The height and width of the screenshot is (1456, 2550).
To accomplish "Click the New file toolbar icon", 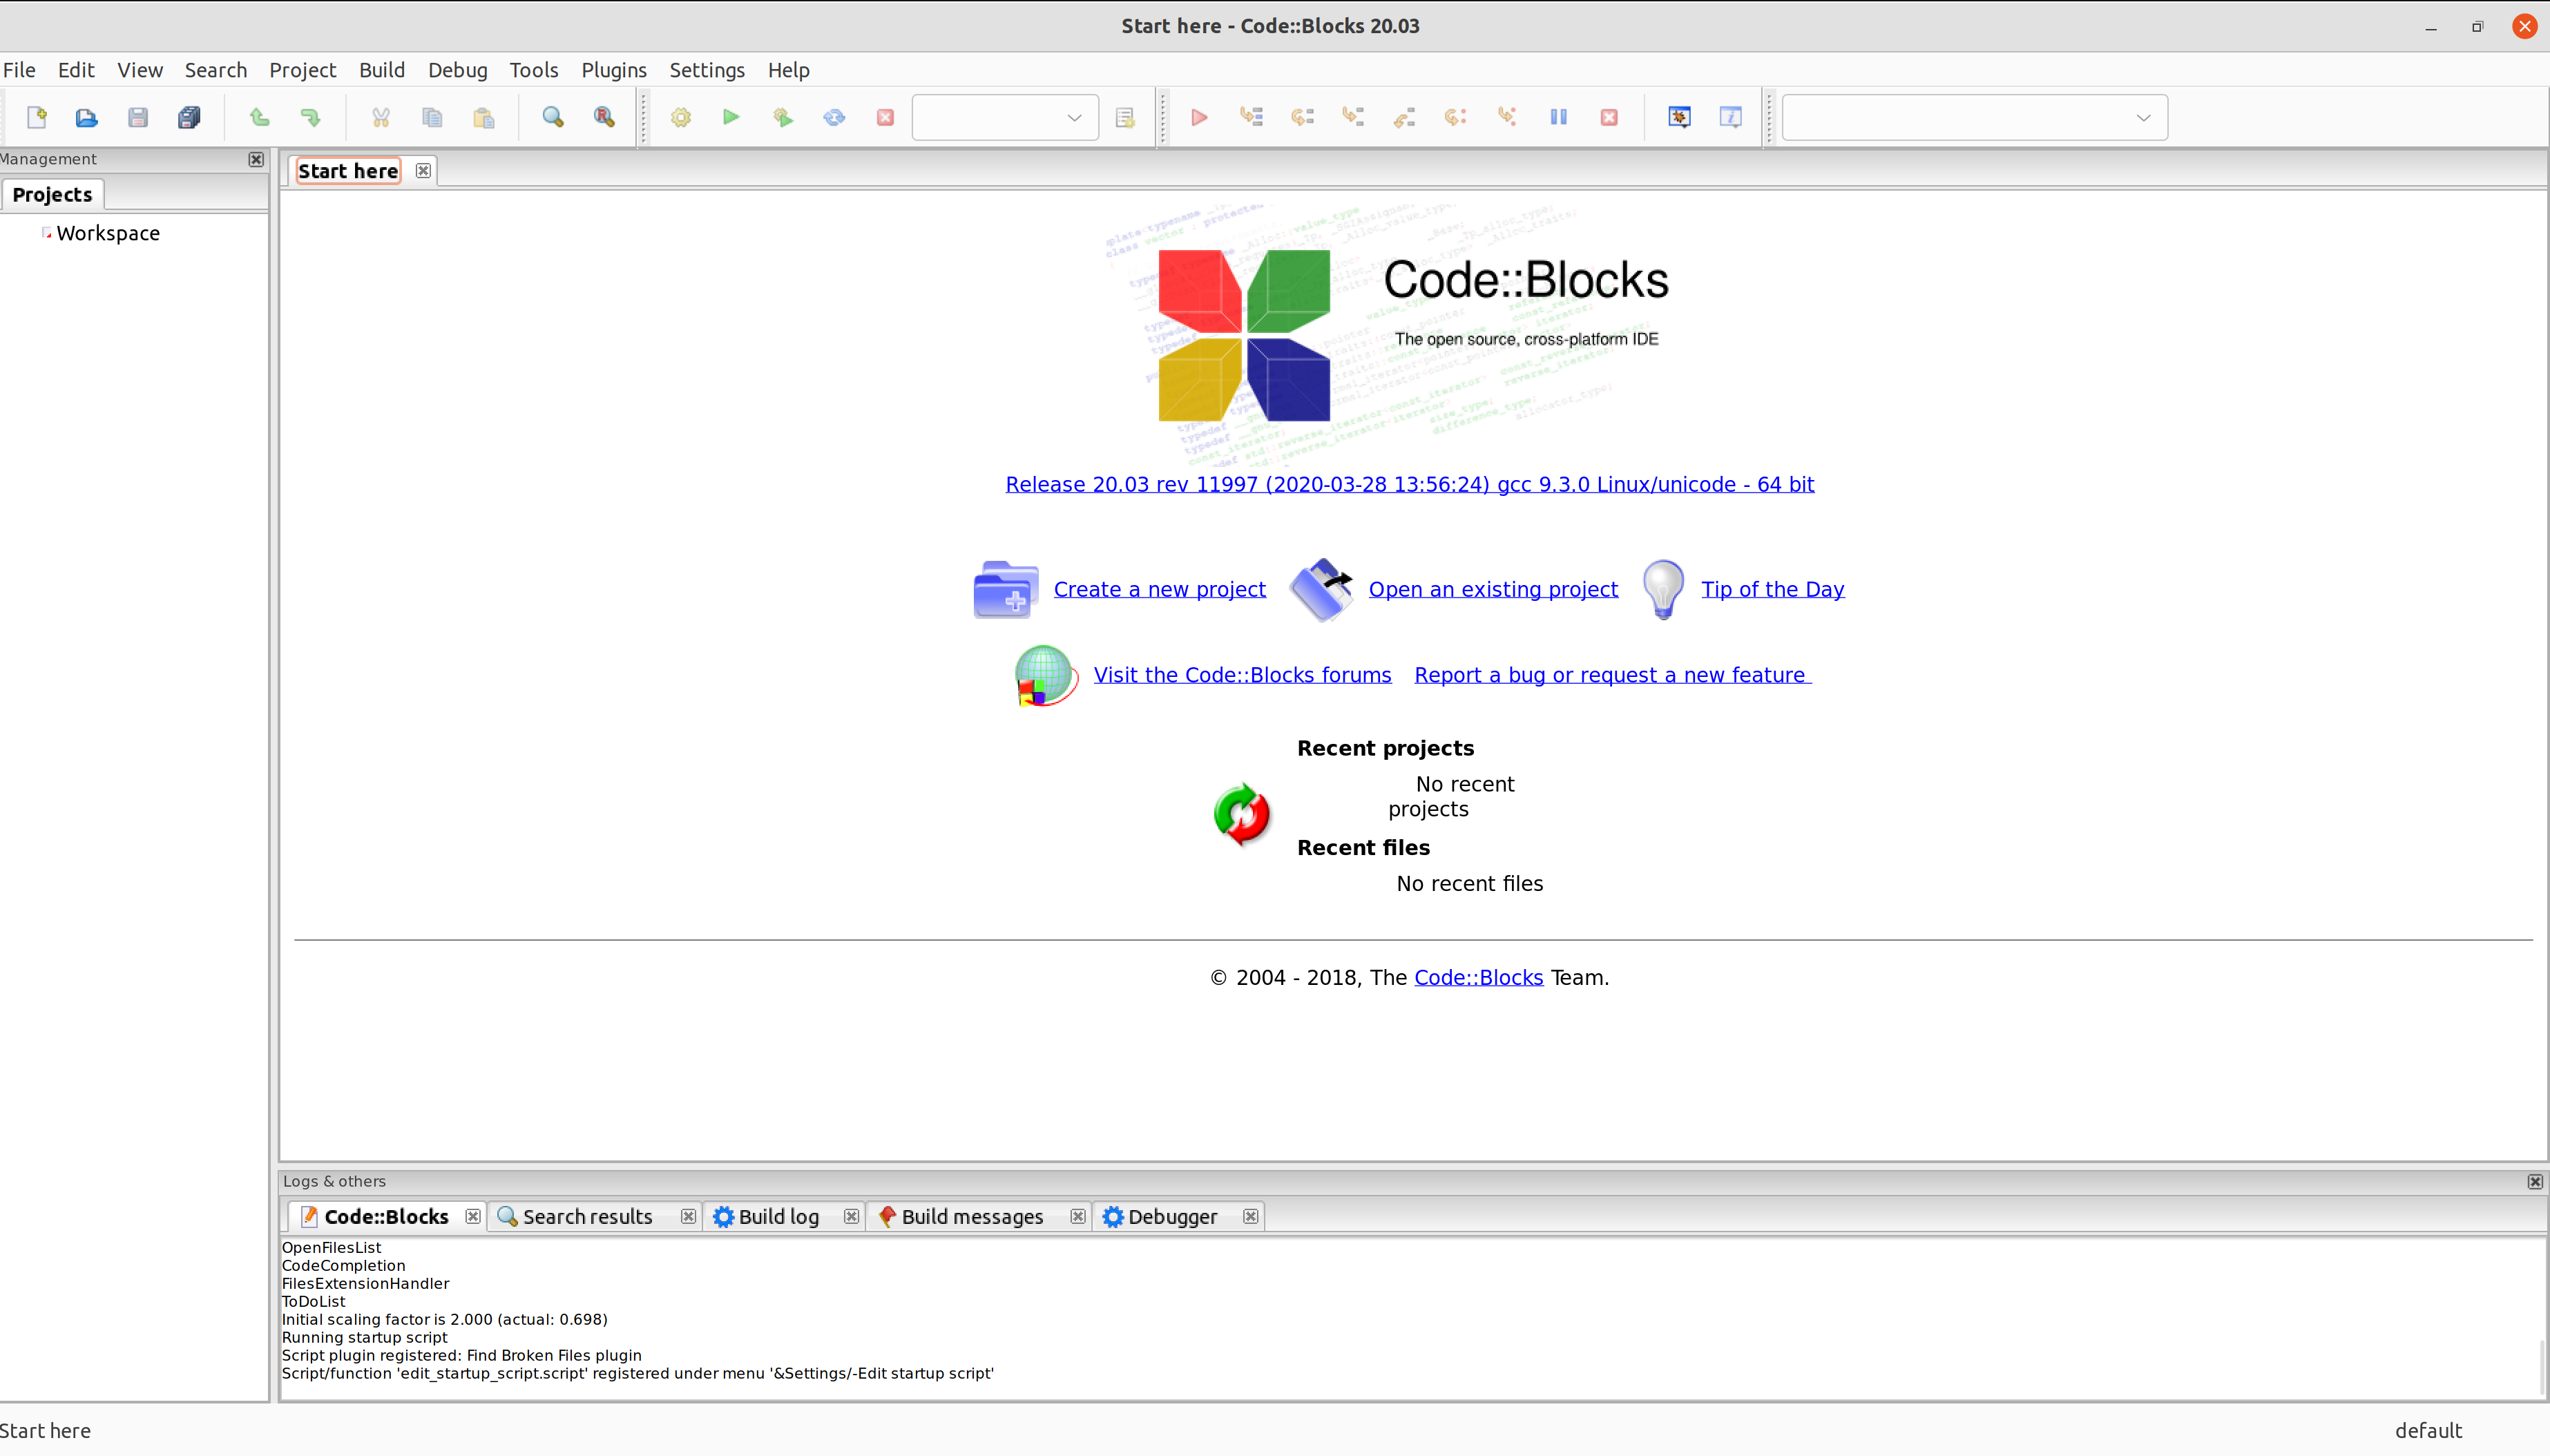I will [x=37, y=117].
